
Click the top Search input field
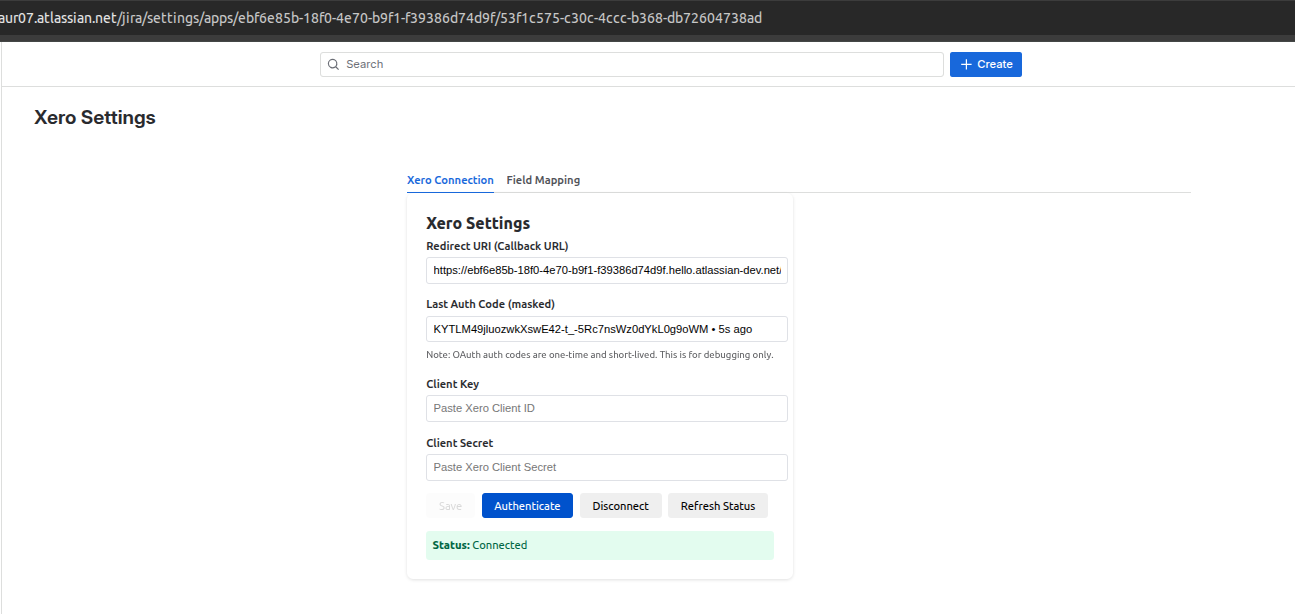pos(632,64)
